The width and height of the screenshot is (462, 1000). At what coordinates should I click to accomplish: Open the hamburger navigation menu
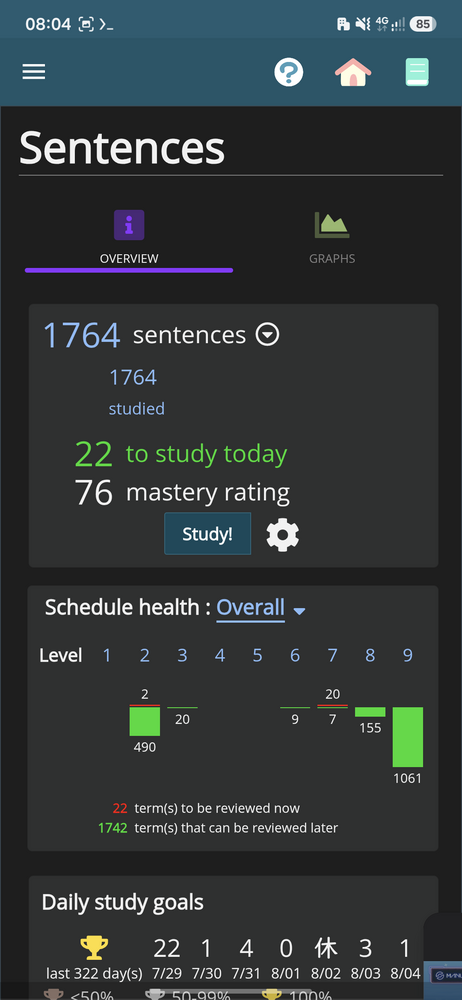[x=34, y=72]
